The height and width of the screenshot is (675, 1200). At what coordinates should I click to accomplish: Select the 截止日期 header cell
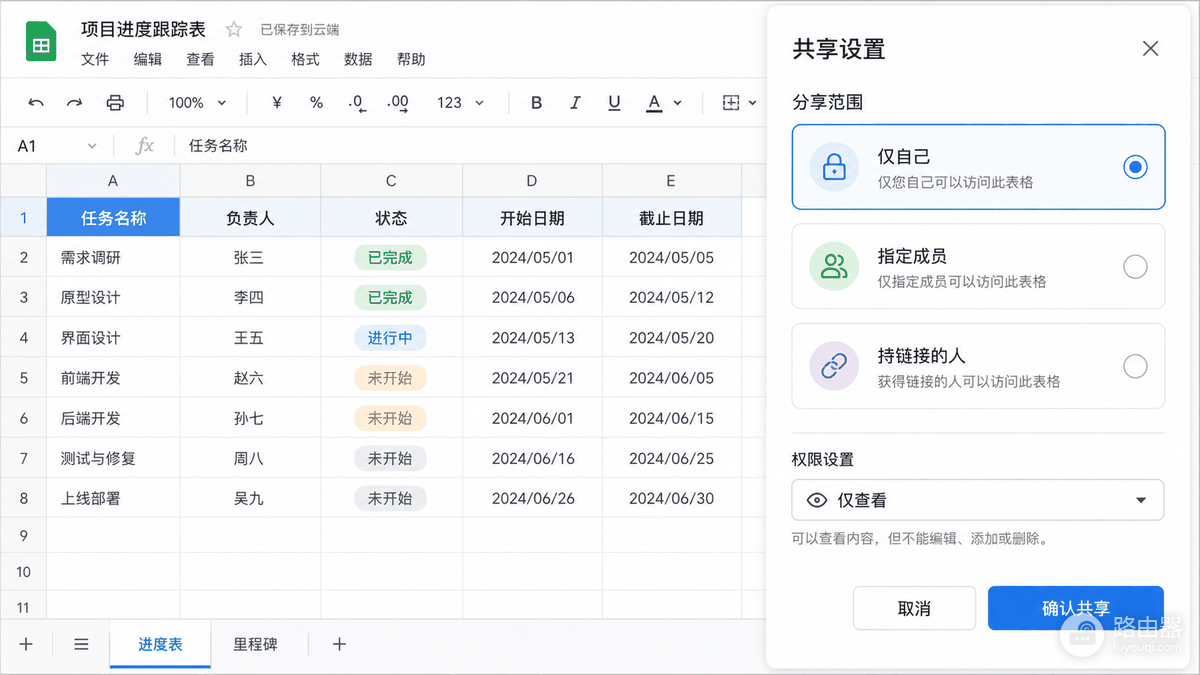pos(671,218)
